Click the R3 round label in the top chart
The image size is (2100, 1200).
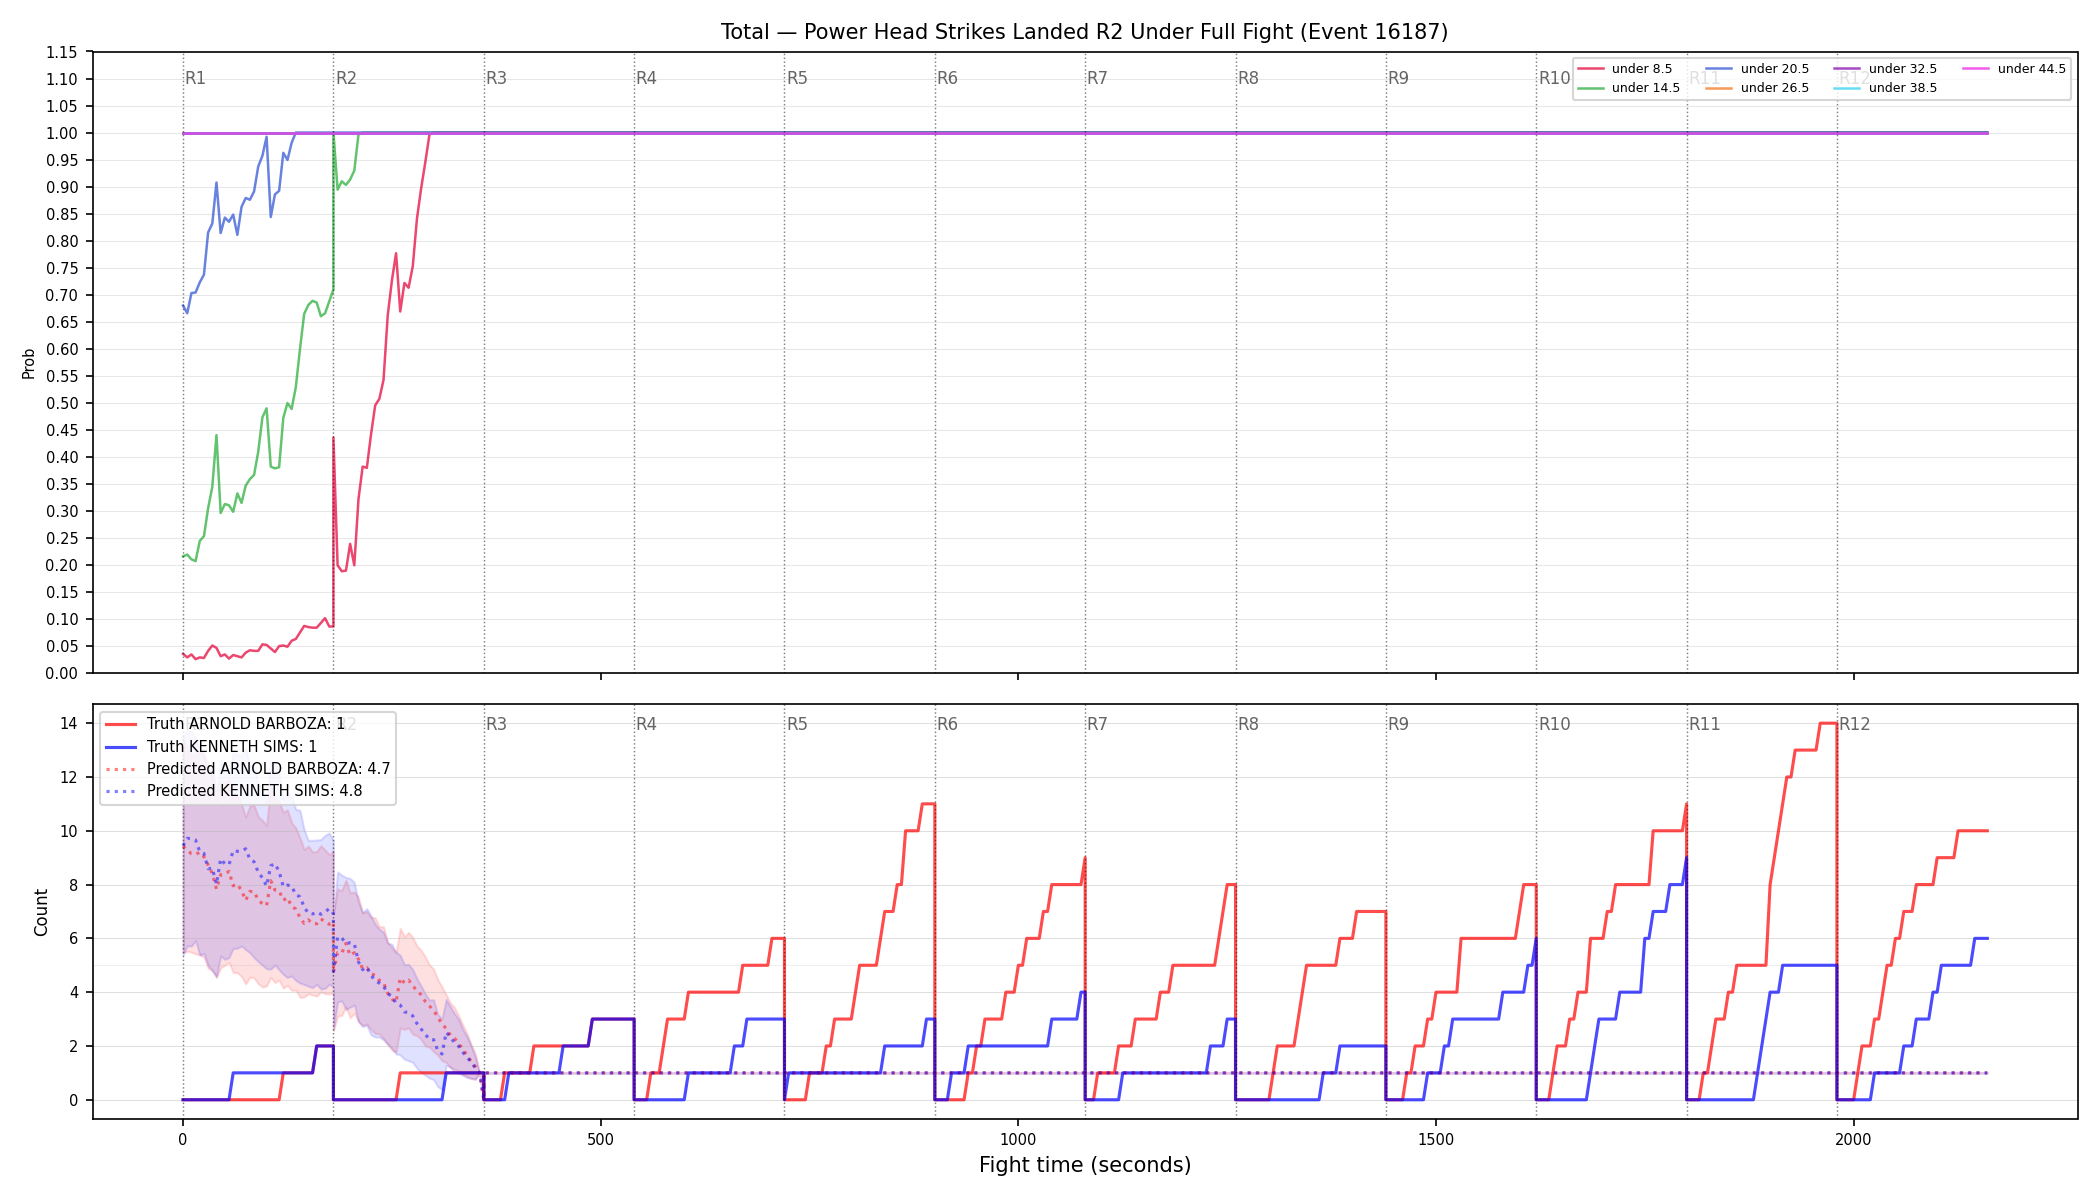[496, 78]
